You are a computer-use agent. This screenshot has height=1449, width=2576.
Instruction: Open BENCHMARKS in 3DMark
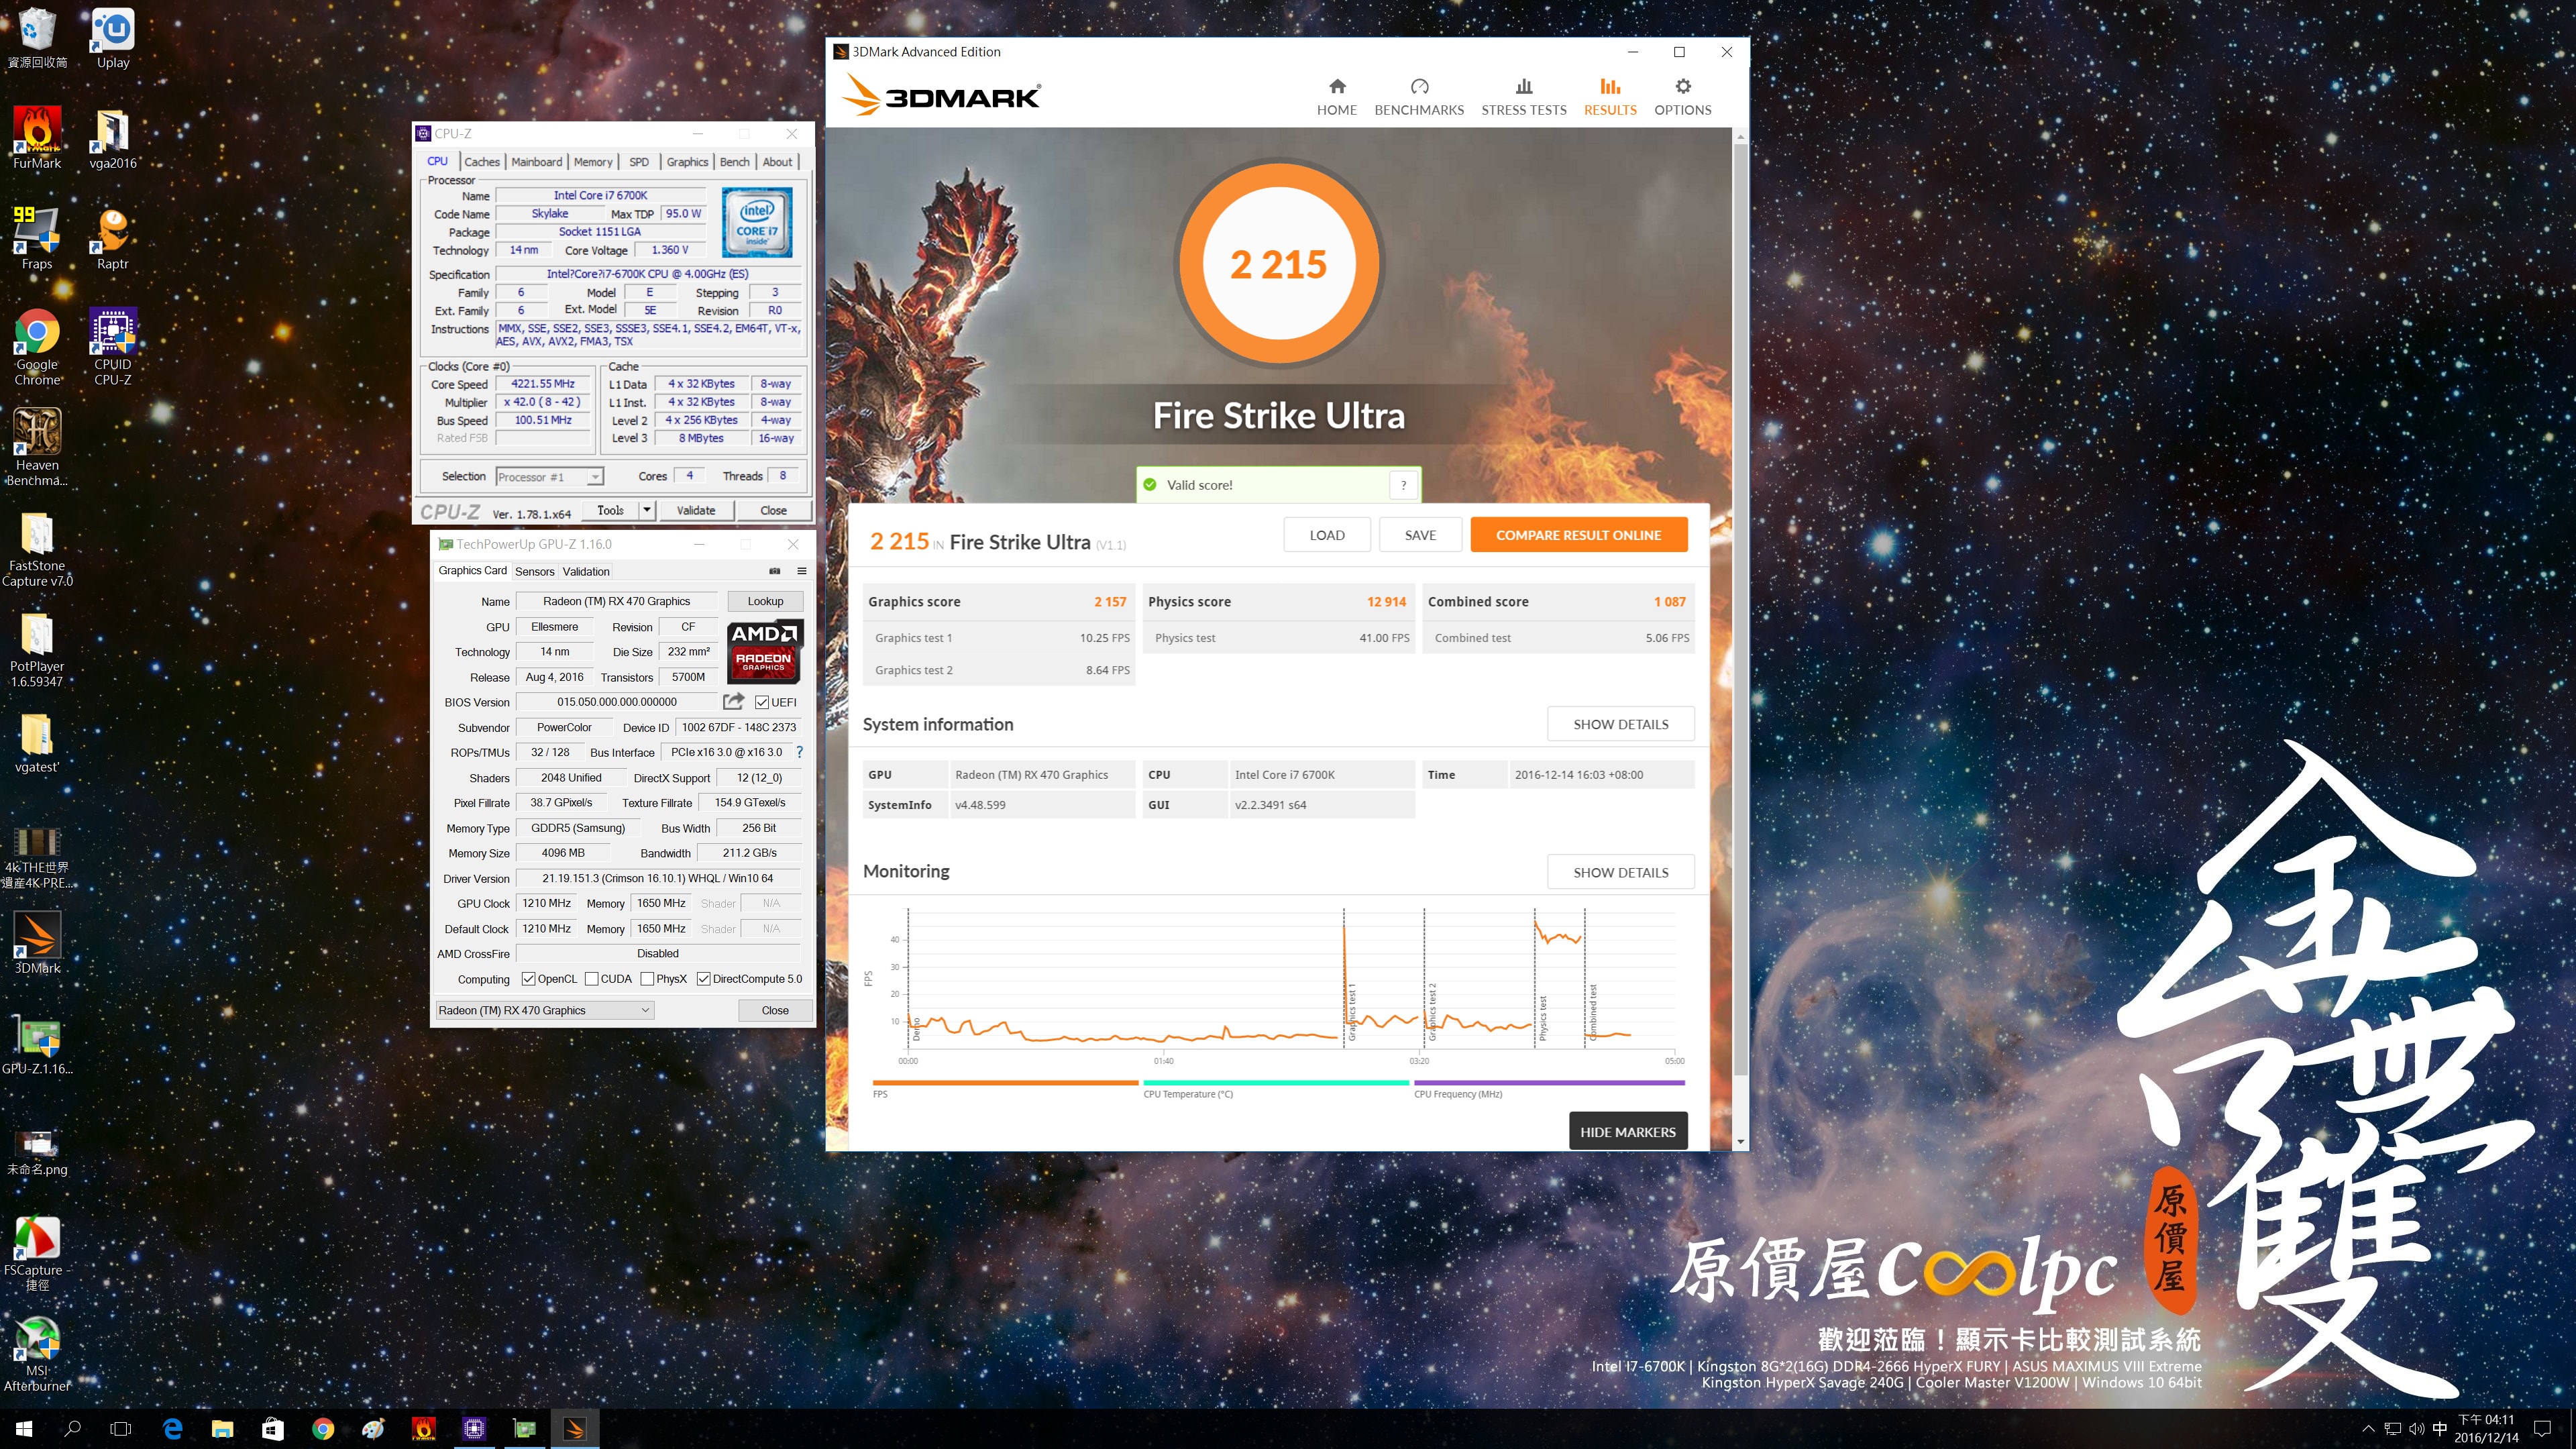[1419, 97]
